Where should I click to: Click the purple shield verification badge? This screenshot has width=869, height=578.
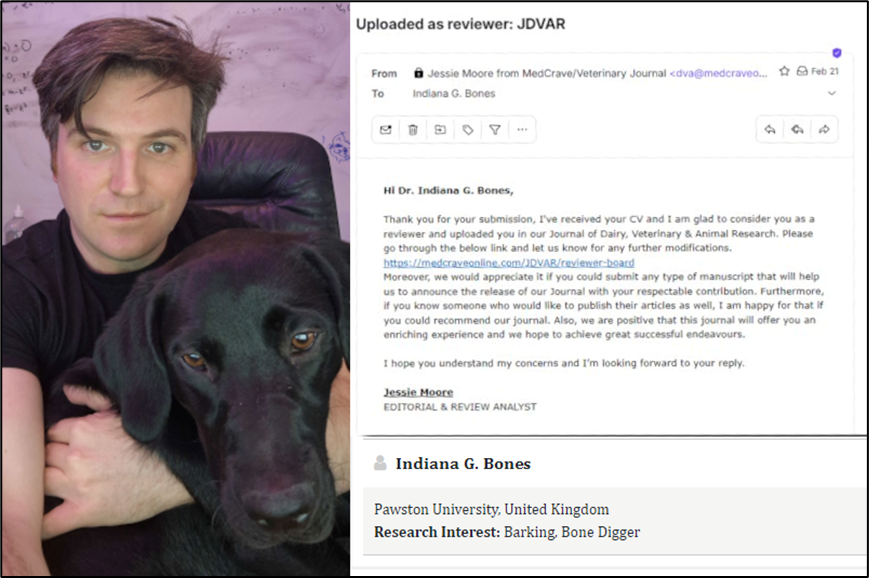click(x=837, y=53)
